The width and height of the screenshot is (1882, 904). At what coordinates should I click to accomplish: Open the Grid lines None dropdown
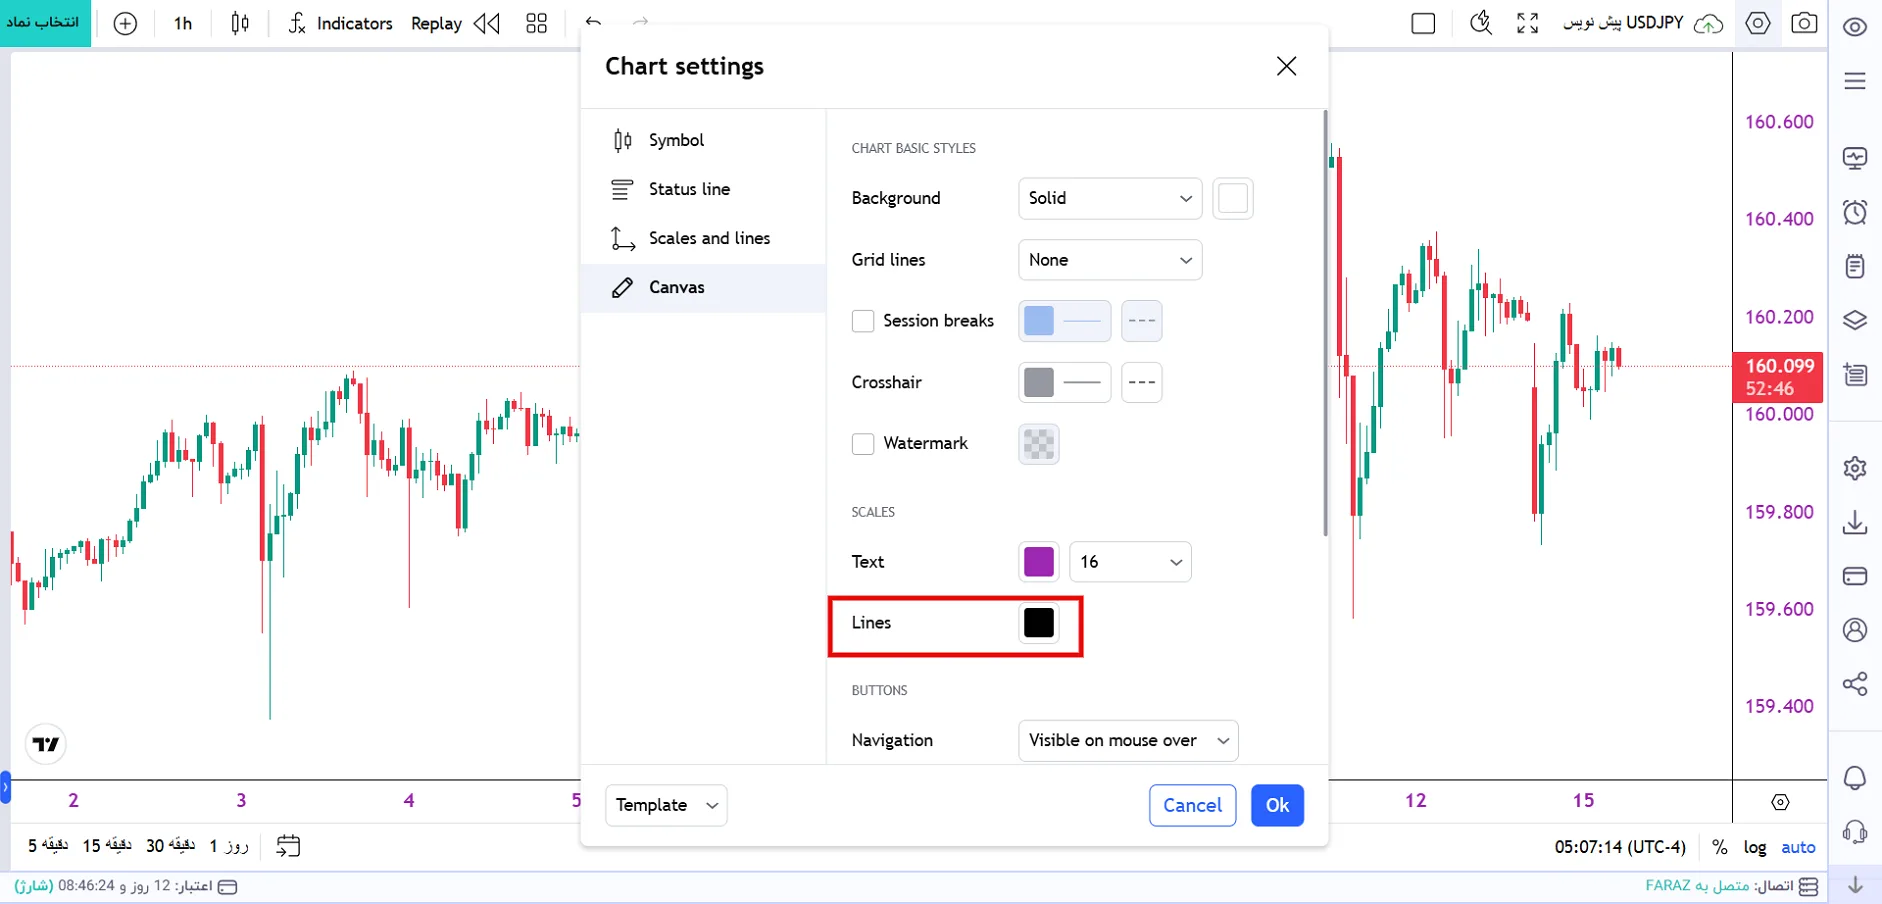pyautogui.click(x=1110, y=260)
